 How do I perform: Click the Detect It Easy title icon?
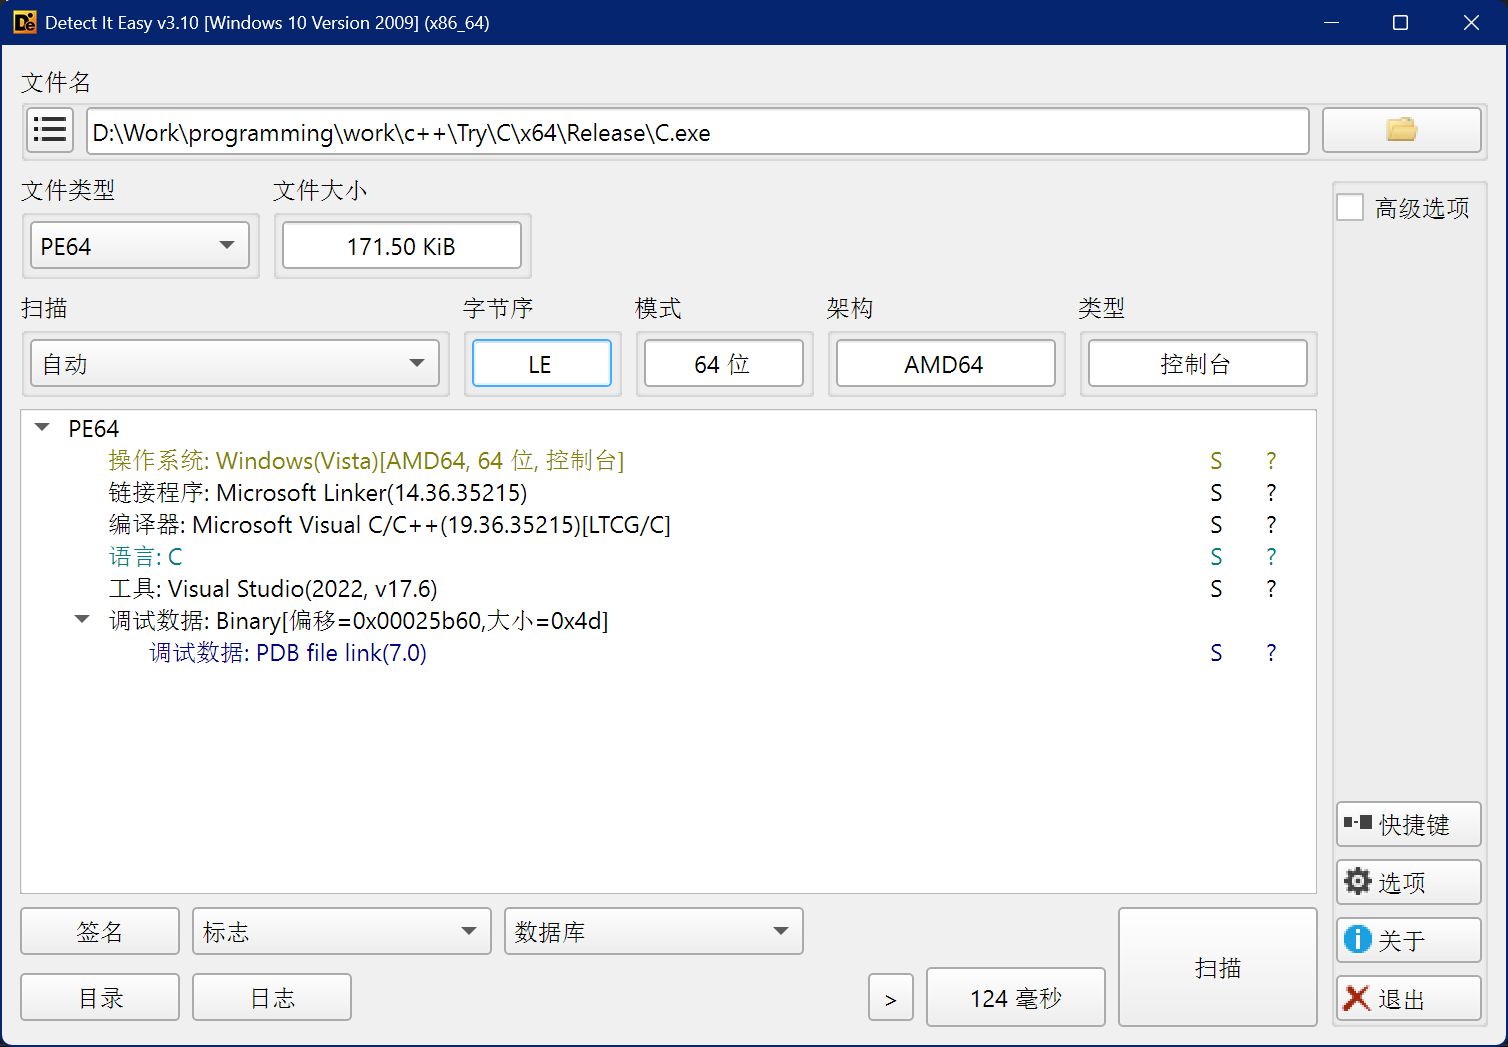click(x=25, y=22)
